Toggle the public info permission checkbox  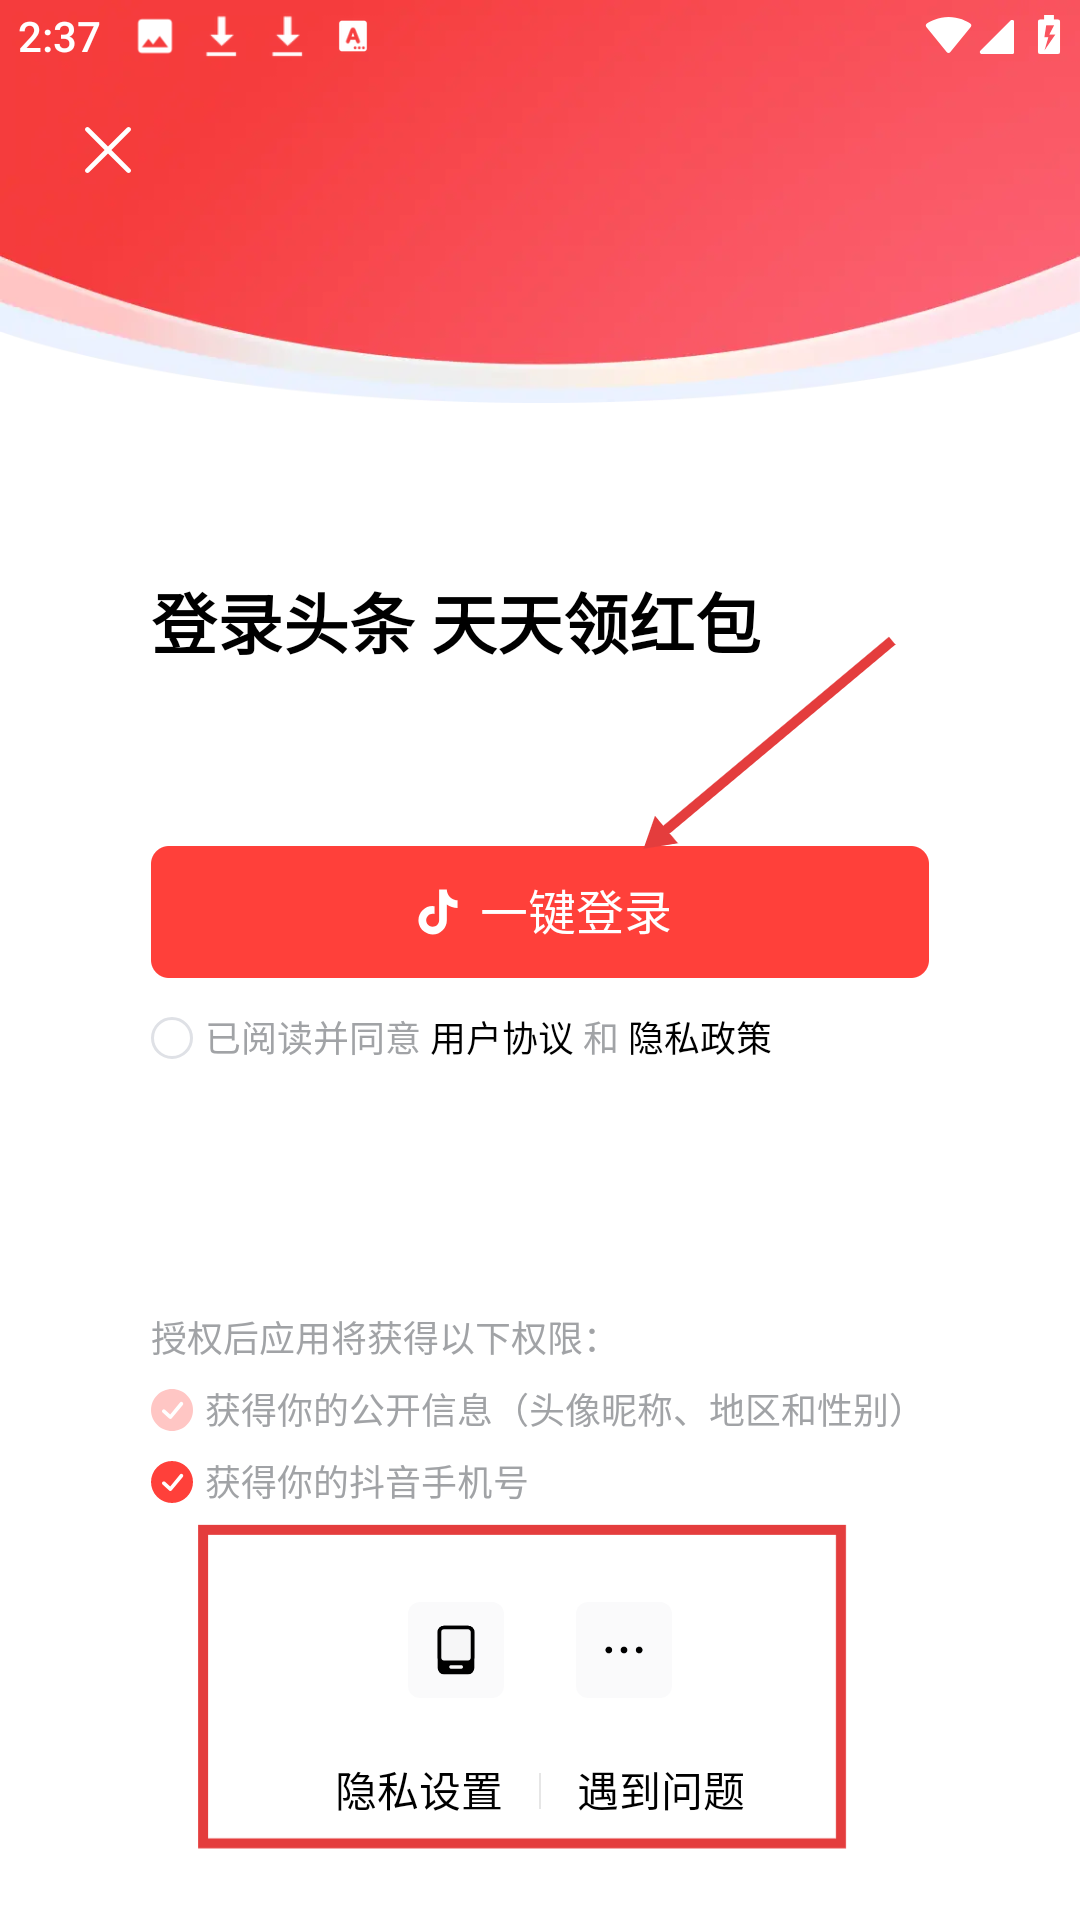click(x=172, y=1410)
